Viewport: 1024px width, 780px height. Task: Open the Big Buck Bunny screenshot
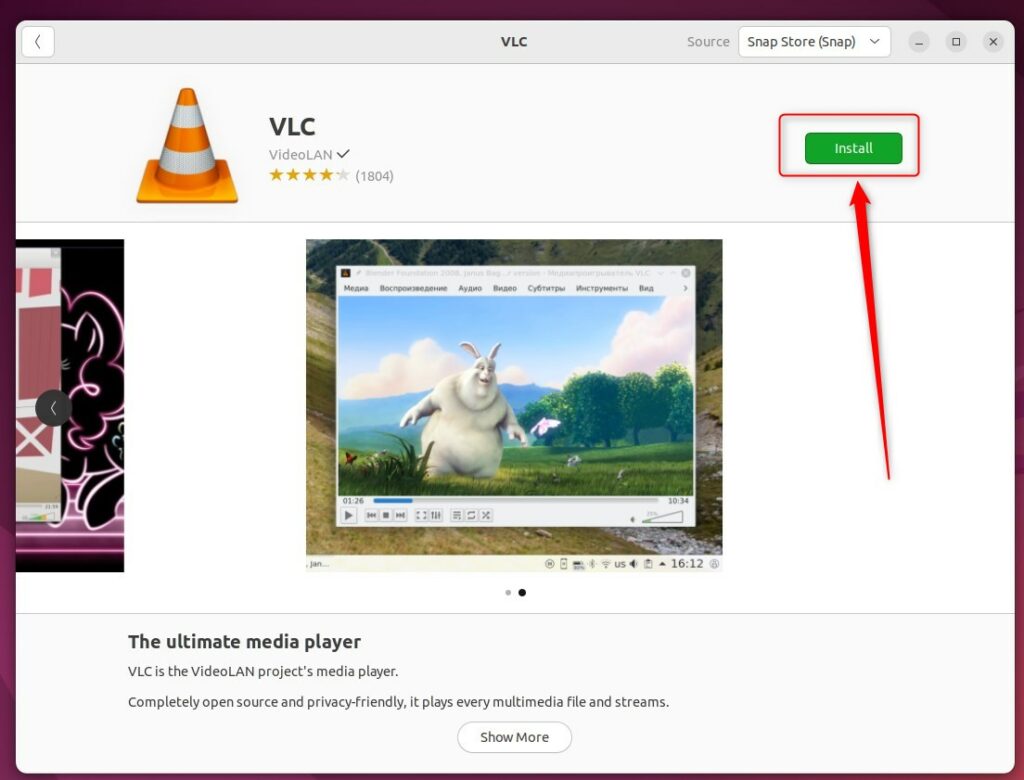point(514,406)
